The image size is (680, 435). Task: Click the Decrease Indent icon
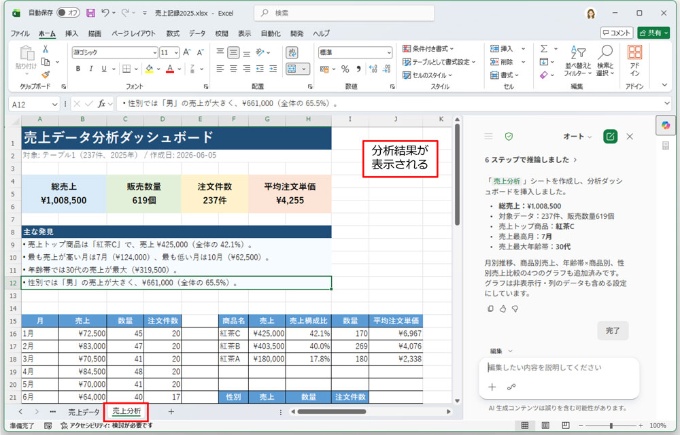tap(260, 69)
